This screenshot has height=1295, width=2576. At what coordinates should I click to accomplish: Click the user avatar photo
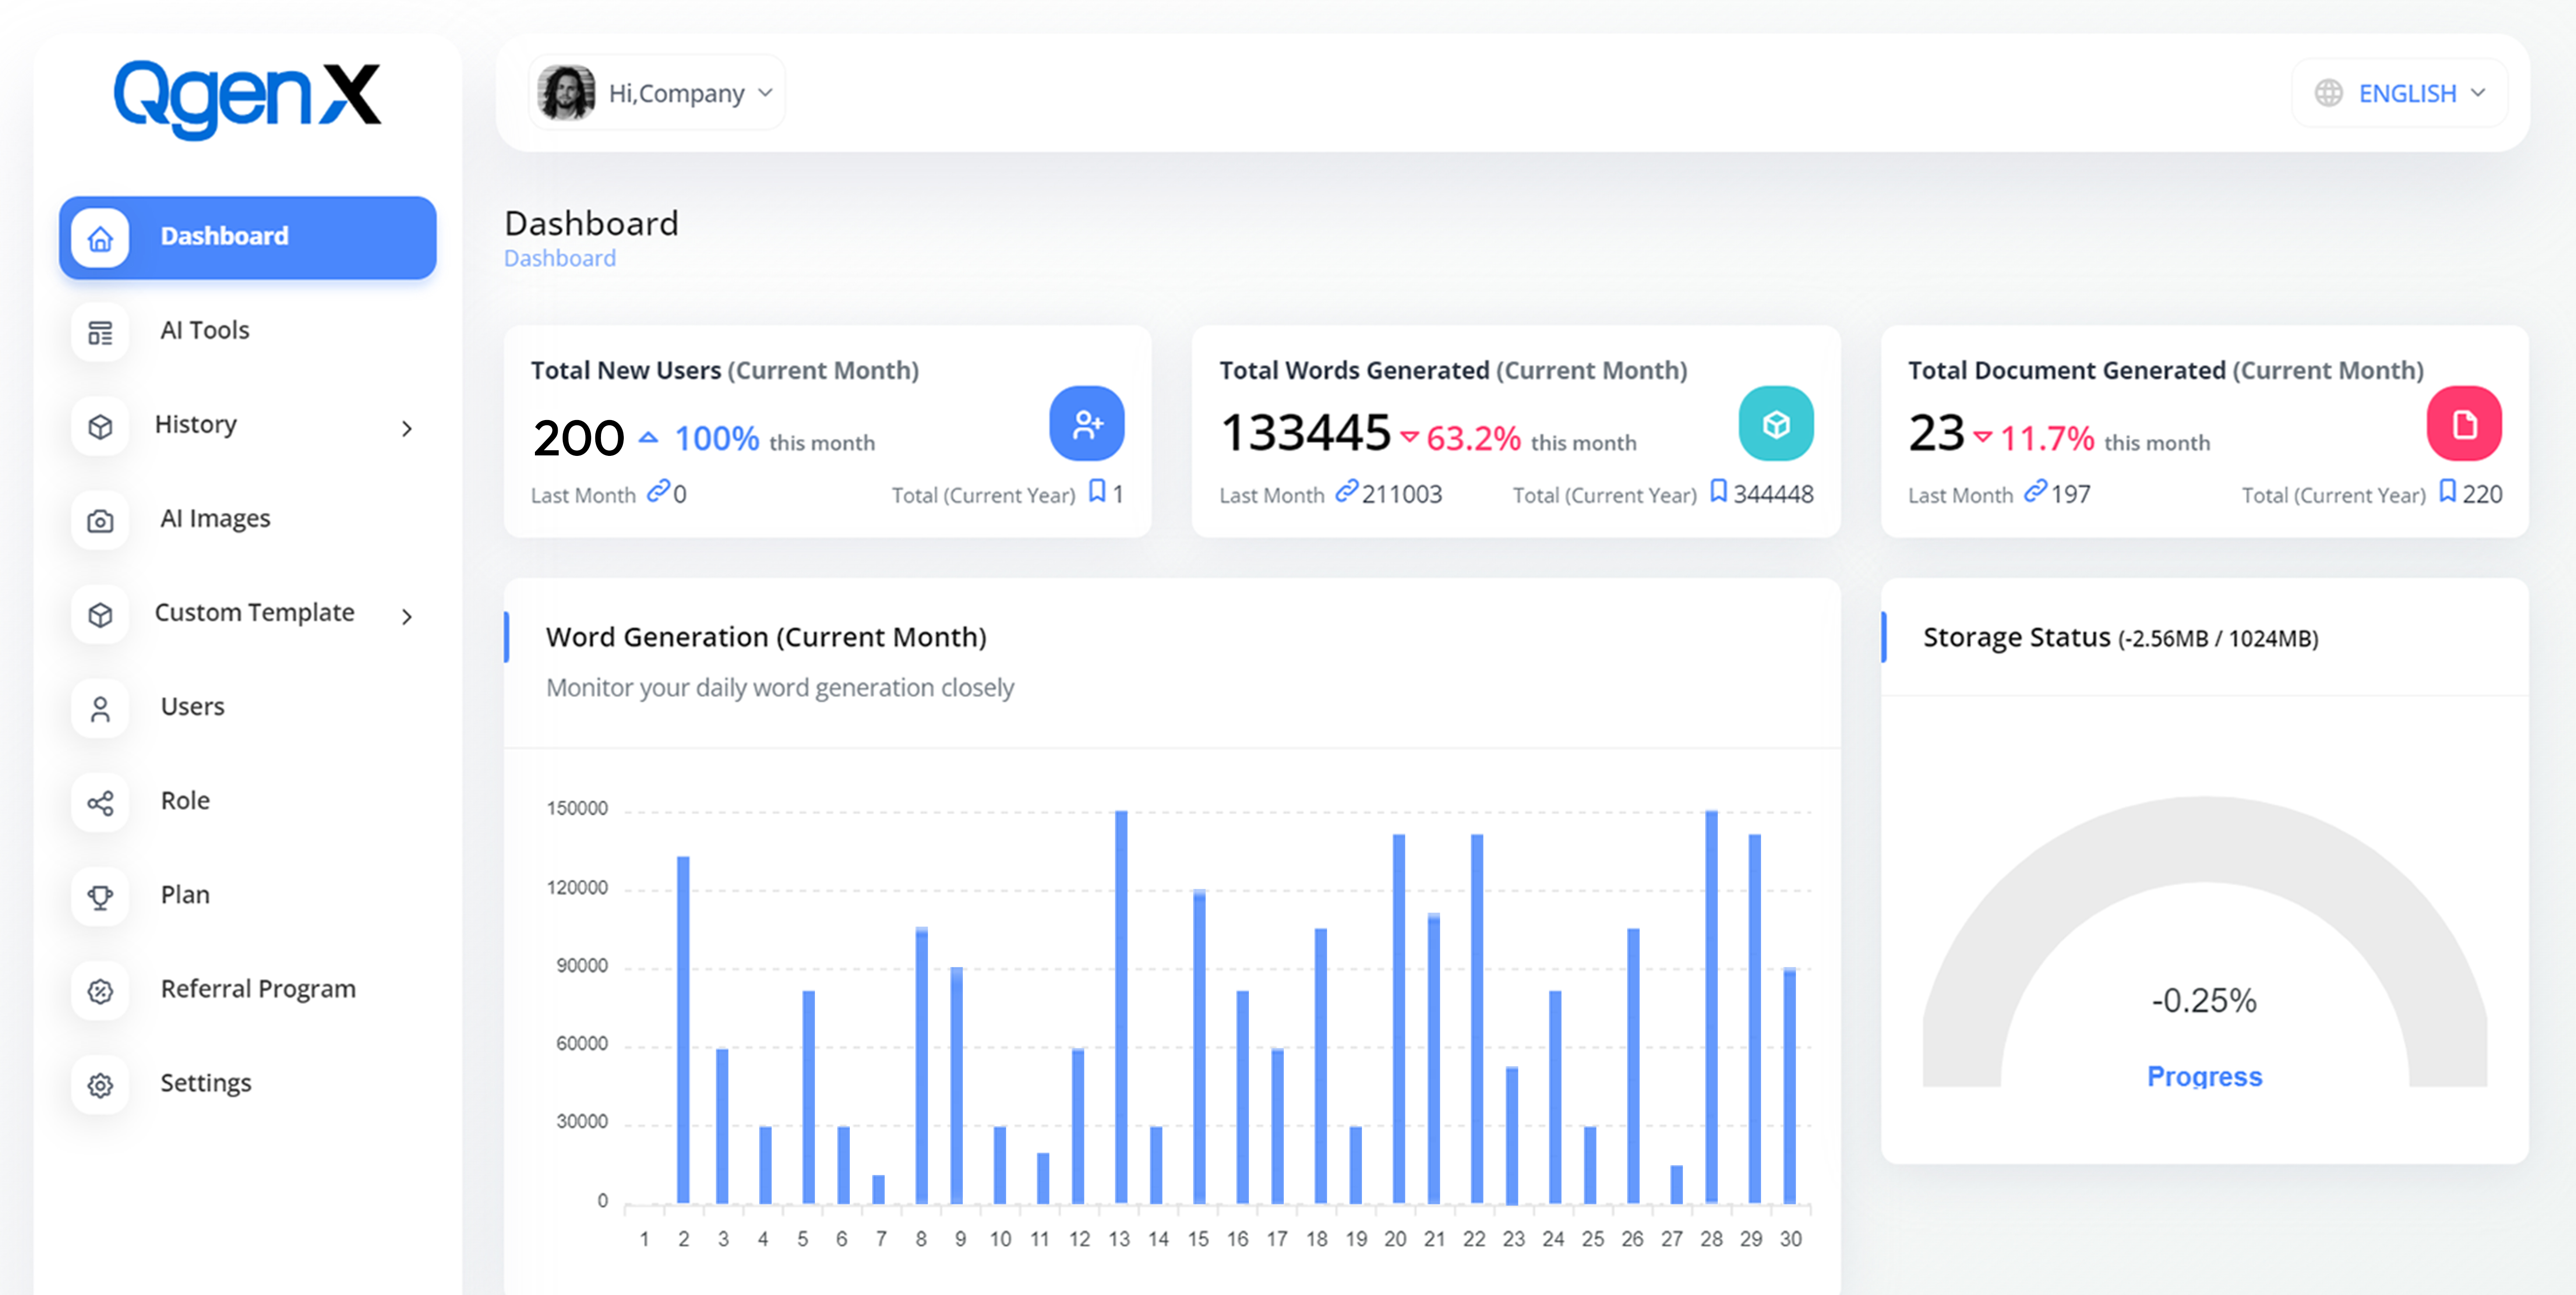pyautogui.click(x=566, y=93)
